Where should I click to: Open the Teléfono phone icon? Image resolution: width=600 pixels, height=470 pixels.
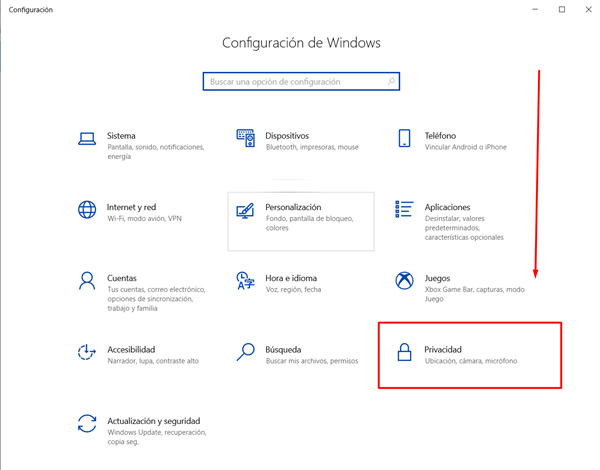[404, 138]
